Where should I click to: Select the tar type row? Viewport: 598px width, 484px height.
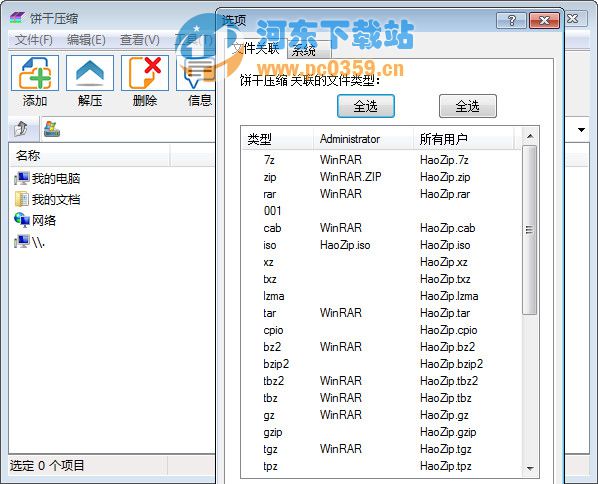click(381, 313)
